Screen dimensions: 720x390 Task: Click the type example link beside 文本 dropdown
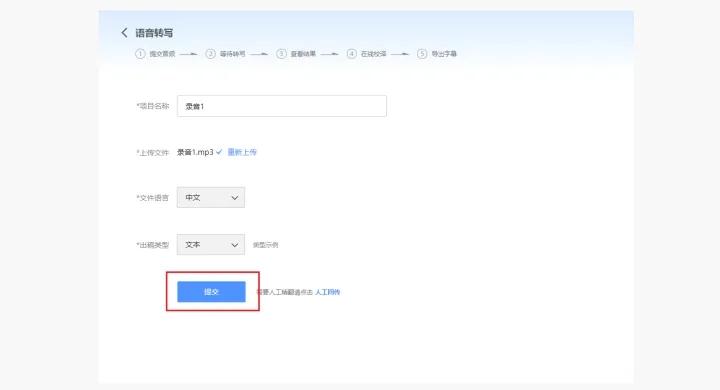pos(265,245)
